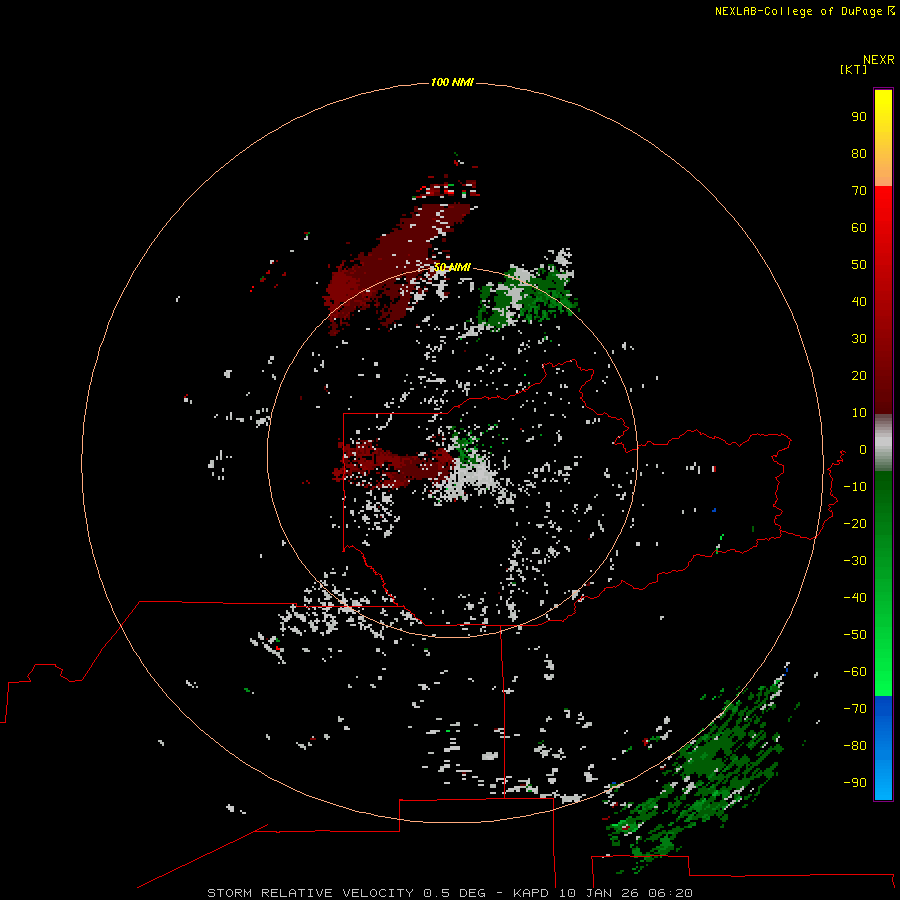Pick the yellow segment of the color bar

click(x=883, y=138)
